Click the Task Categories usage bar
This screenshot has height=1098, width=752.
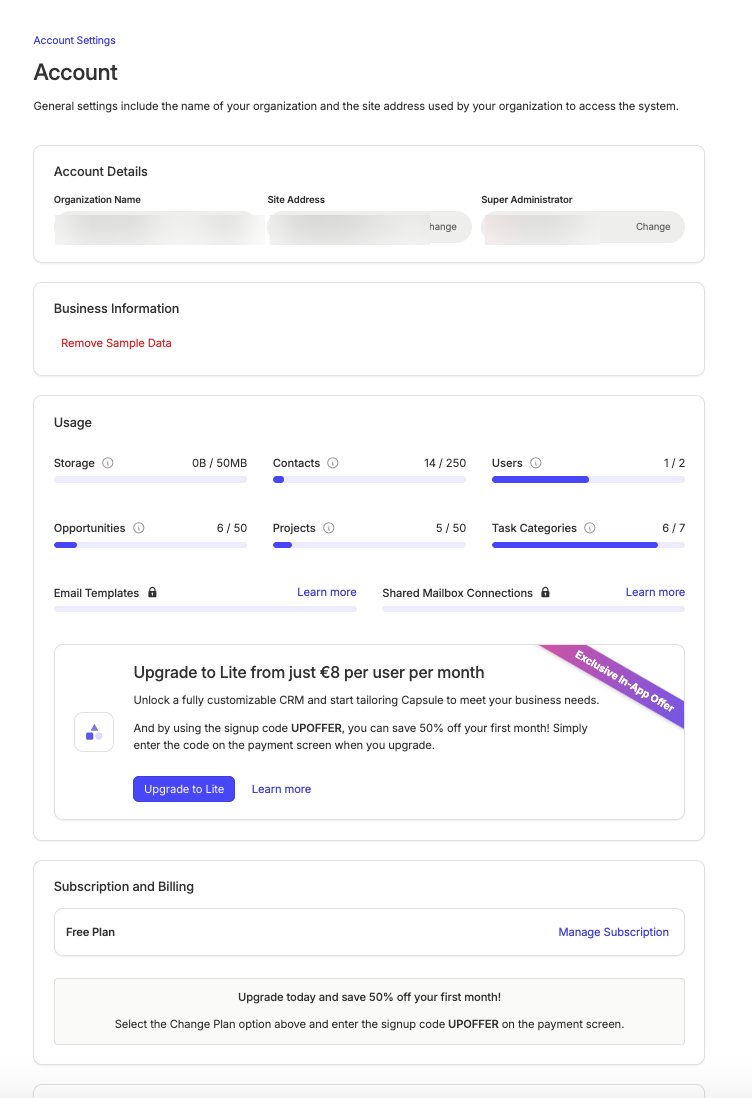[x=588, y=545]
